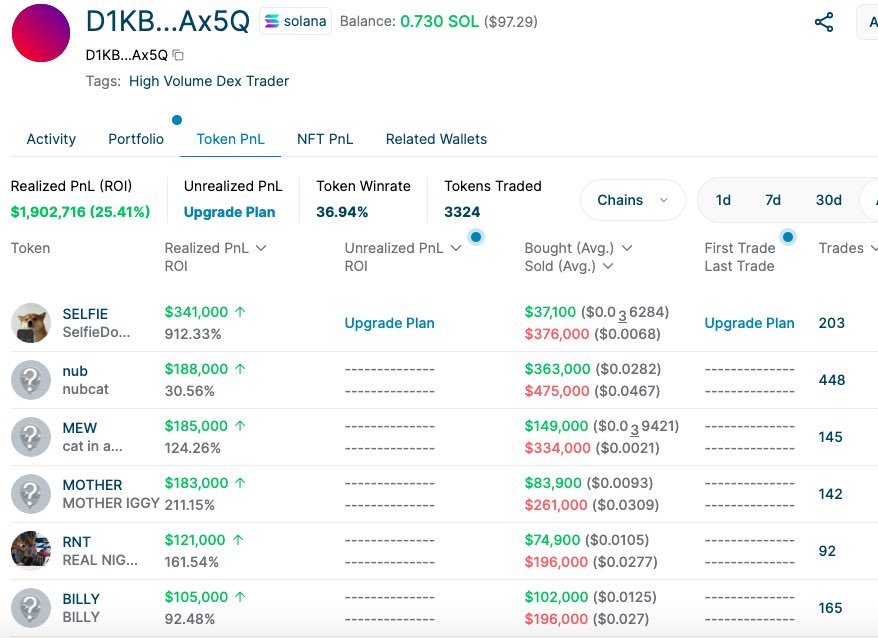Open RNT token image icon
Image resolution: width=878 pixels, height=638 pixels.
tap(31, 551)
